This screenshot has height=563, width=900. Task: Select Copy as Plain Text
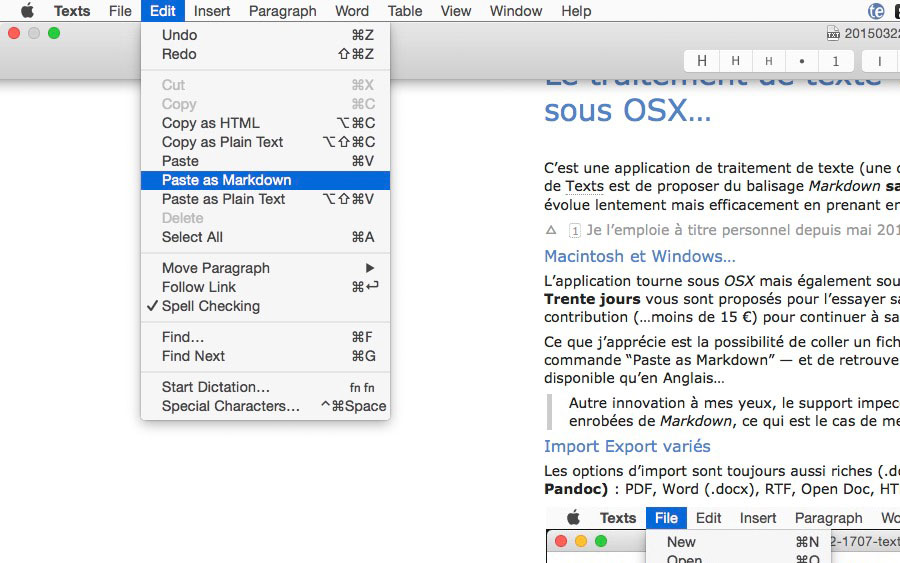[x=265, y=142]
